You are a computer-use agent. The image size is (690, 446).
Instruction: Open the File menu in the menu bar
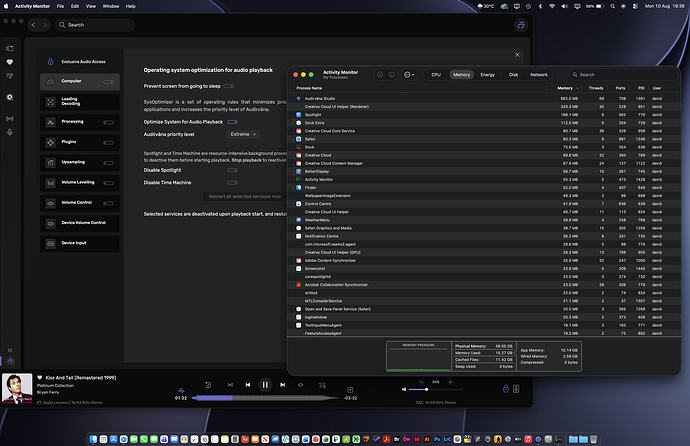click(x=60, y=6)
